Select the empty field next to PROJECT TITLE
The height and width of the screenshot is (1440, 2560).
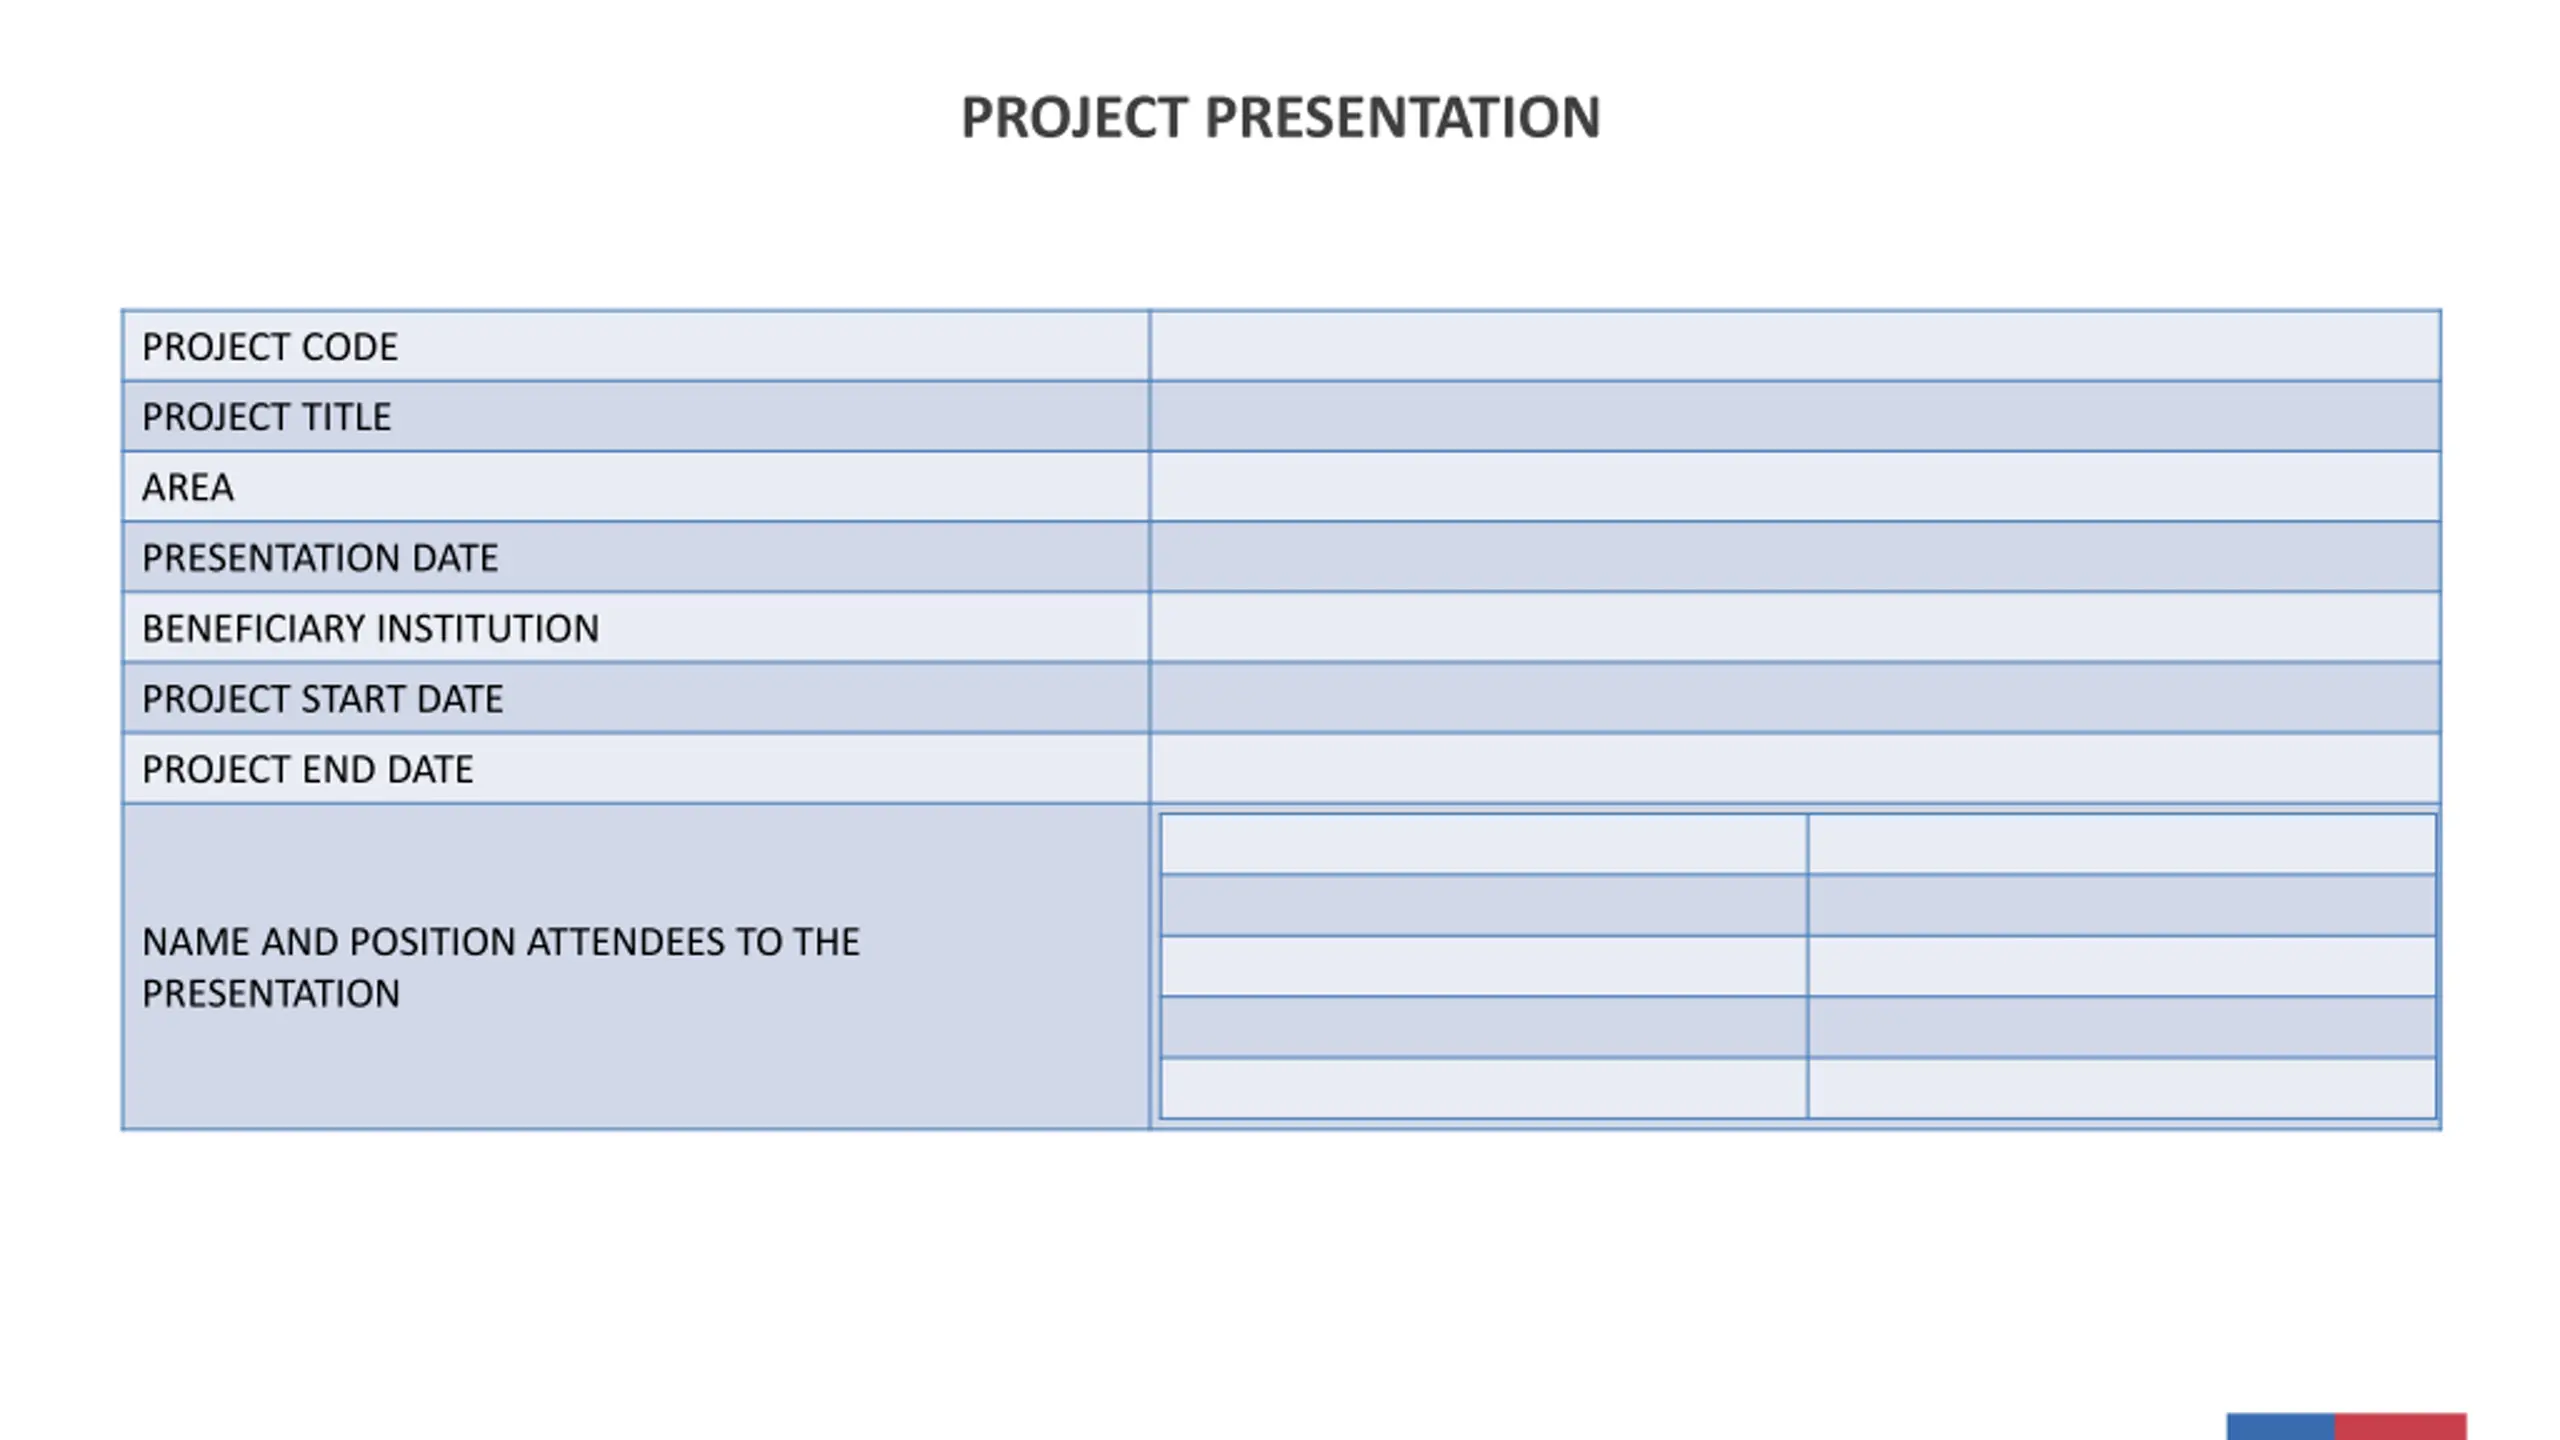click(1795, 416)
